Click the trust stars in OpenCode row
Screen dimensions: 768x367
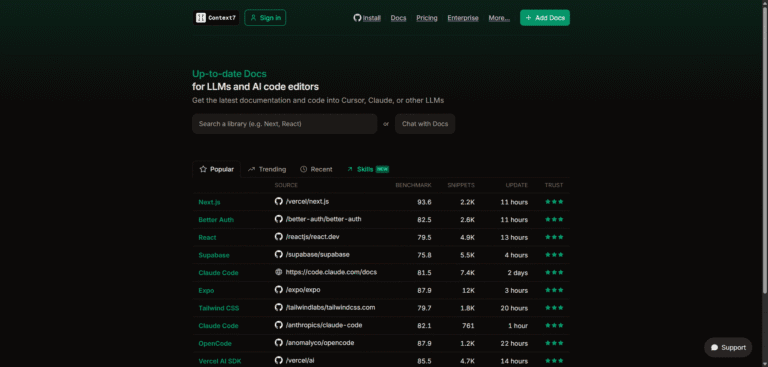click(x=554, y=343)
